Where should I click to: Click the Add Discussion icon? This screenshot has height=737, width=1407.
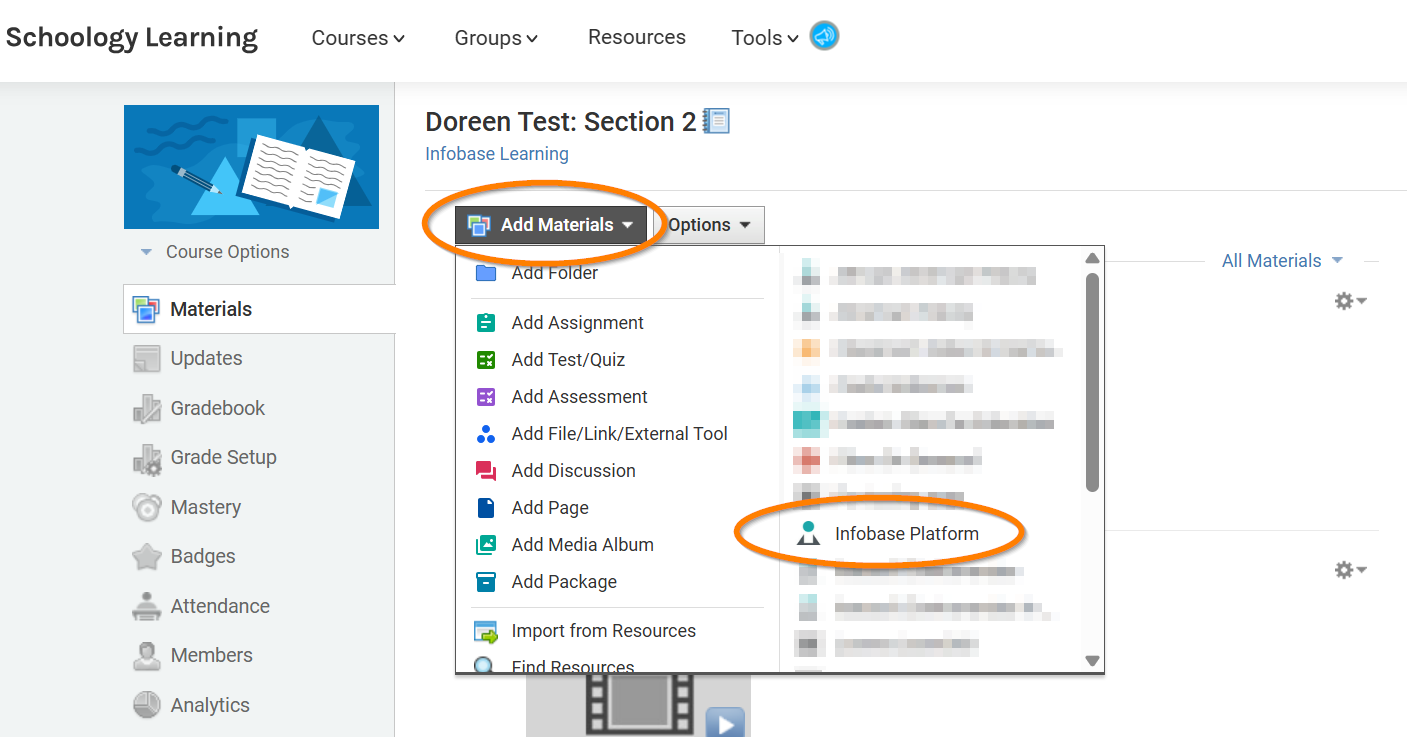[x=486, y=471]
